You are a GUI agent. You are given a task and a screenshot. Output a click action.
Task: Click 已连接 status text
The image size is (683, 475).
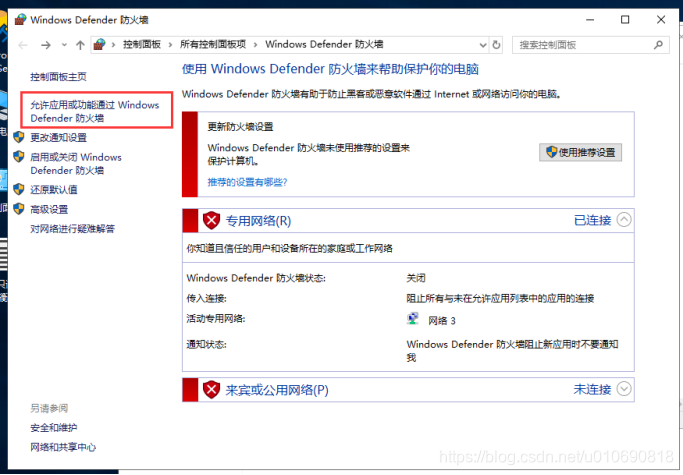click(x=593, y=220)
